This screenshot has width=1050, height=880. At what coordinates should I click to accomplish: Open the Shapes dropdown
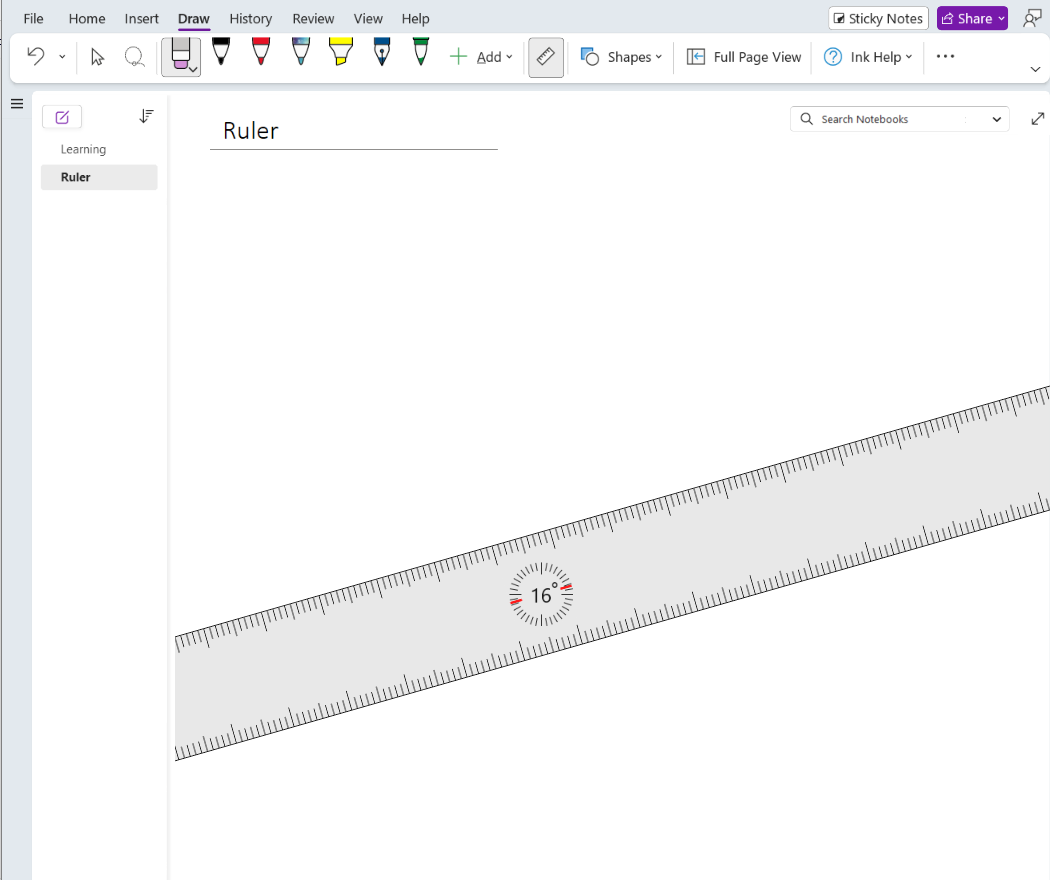pos(621,57)
